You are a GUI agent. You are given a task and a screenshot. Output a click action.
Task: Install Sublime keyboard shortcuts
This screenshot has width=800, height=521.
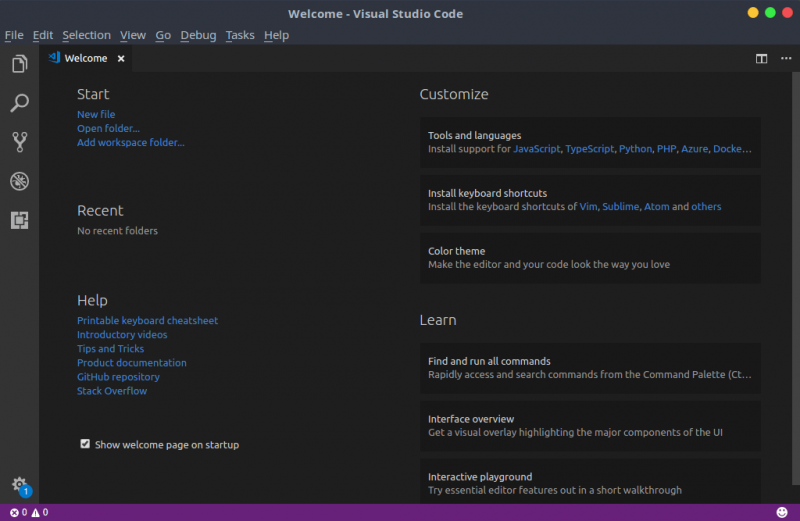pos(620,207)
